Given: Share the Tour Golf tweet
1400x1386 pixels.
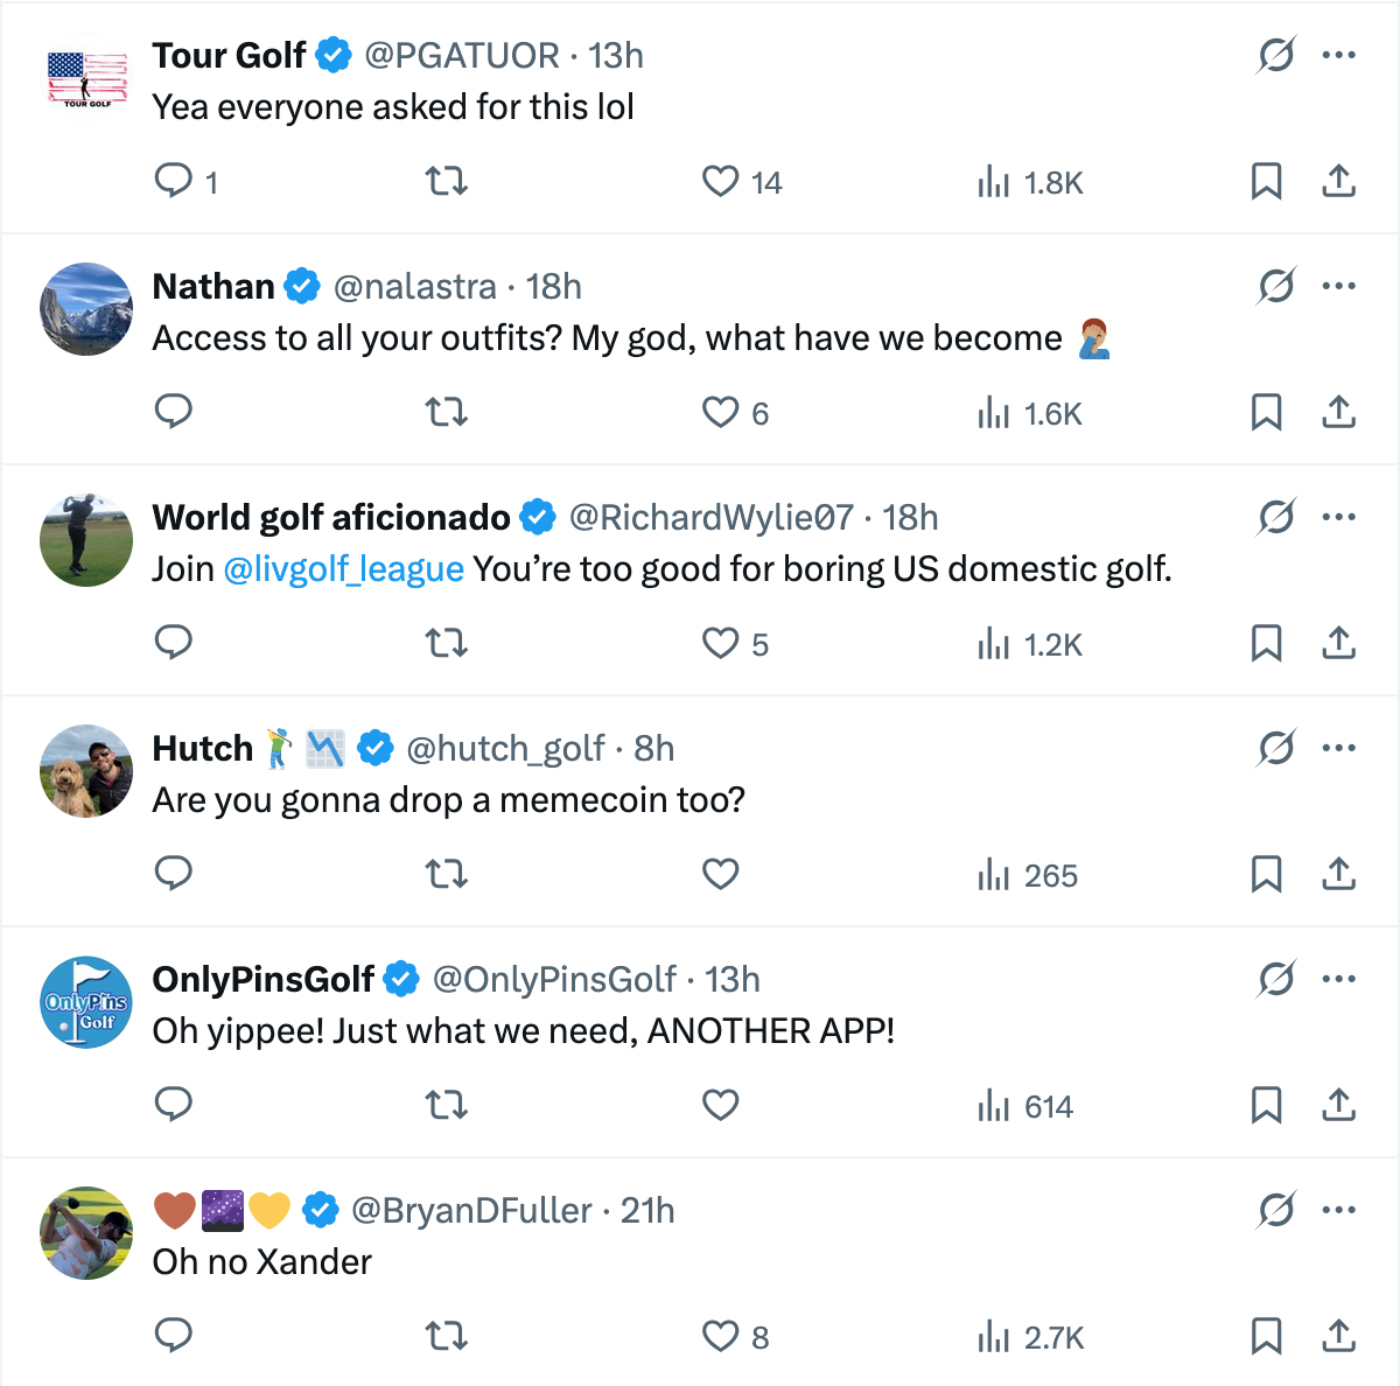Looking at the screenshot, I should click(1338, 181).
